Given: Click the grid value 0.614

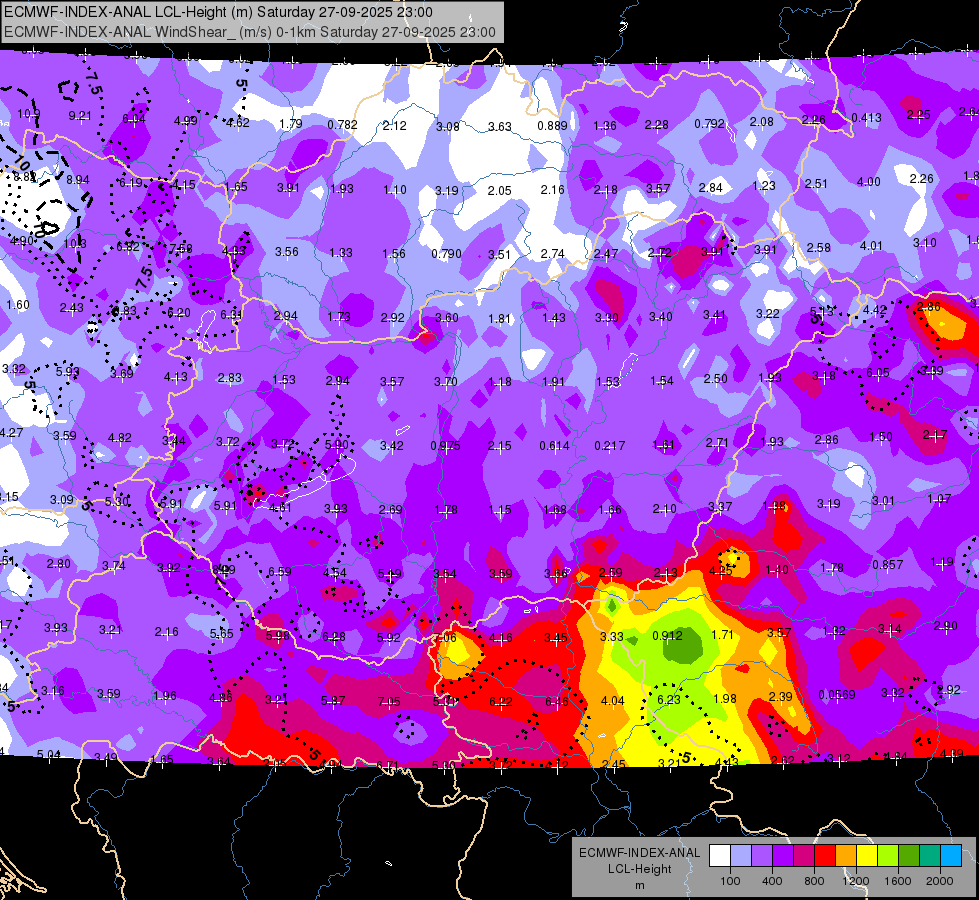Looking at the screenshot, I should 554,445.
